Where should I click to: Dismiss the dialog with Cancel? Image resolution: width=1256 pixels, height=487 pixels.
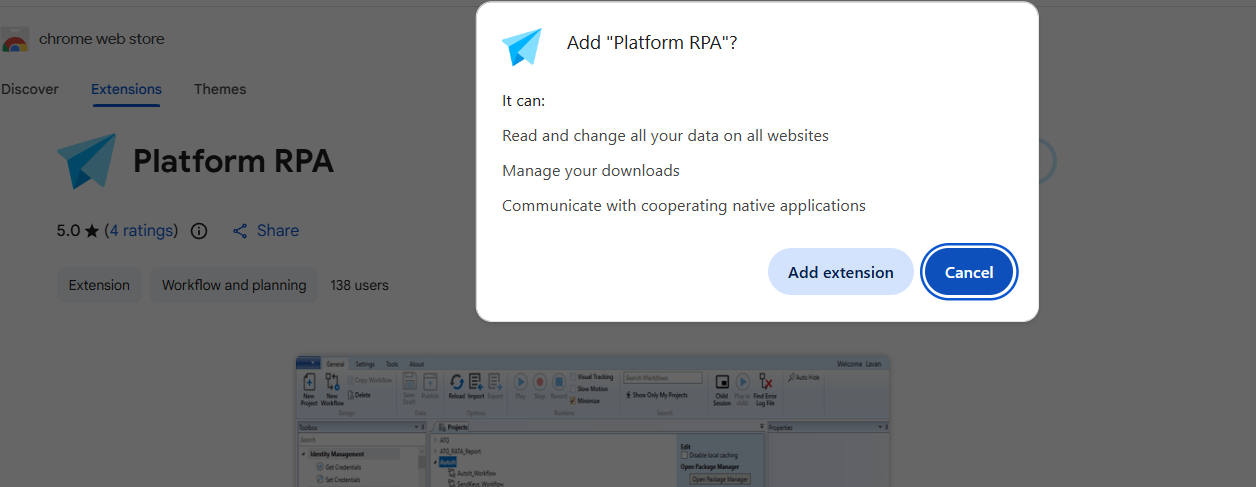[x=969, y=272]
